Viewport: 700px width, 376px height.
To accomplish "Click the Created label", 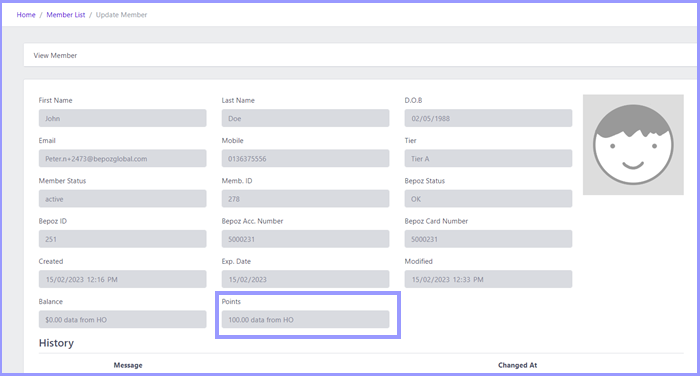I will click(x=51, y=261).
